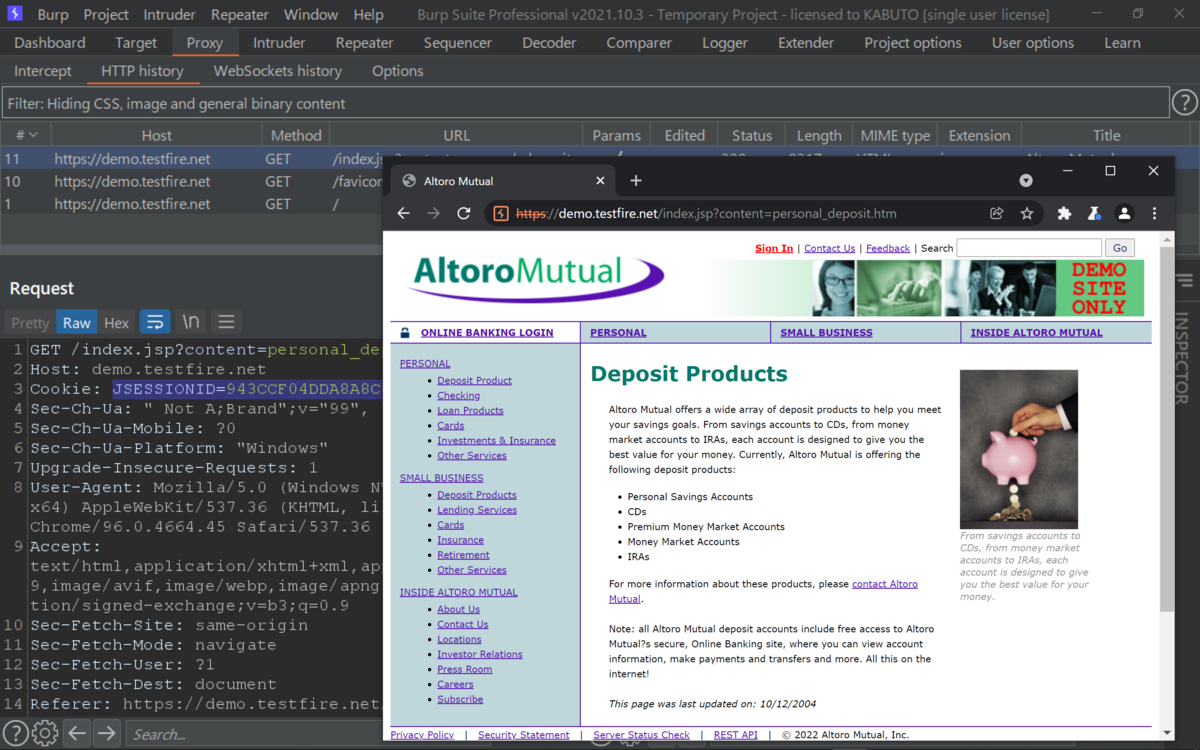Click the Sign In link
The image size is (1200, 750).
click(x=774, y=248)
